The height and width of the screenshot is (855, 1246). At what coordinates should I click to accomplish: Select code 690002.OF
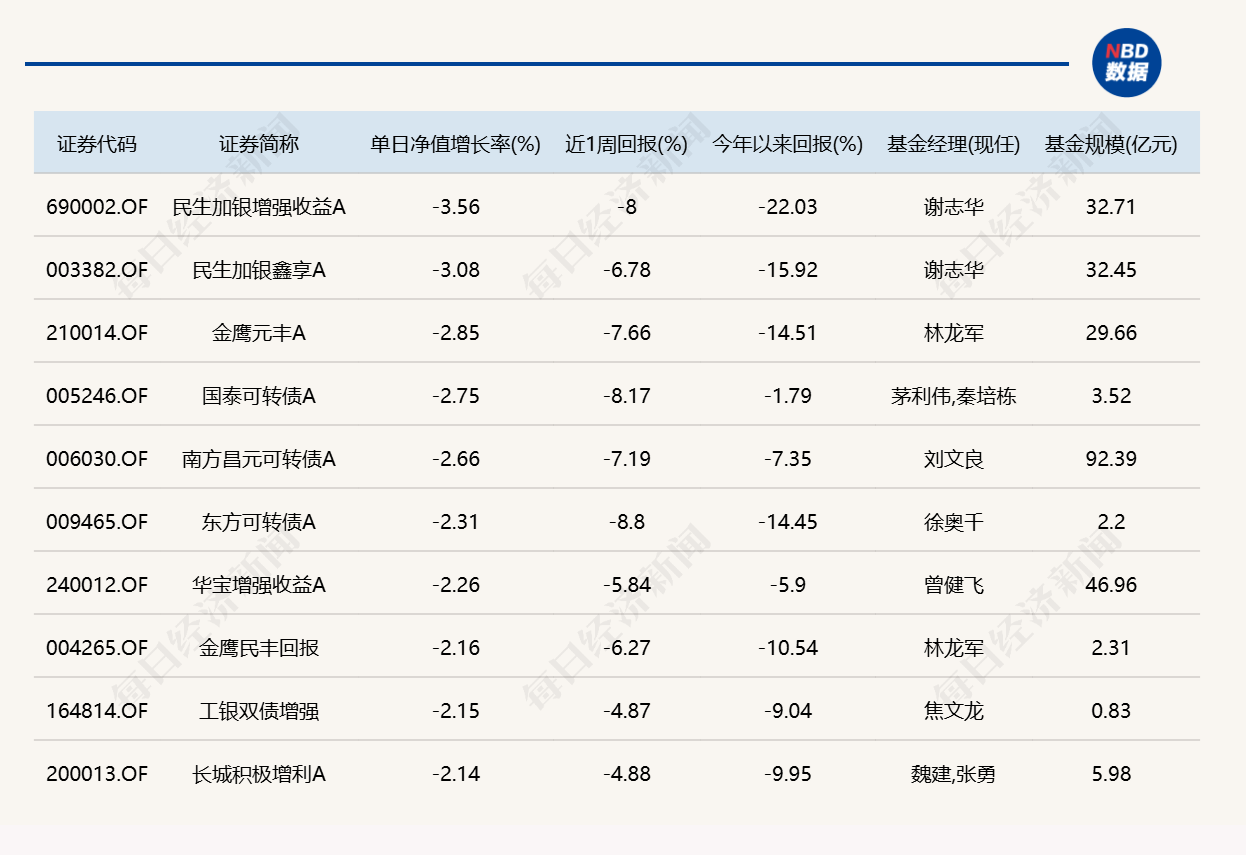point(97,207)
